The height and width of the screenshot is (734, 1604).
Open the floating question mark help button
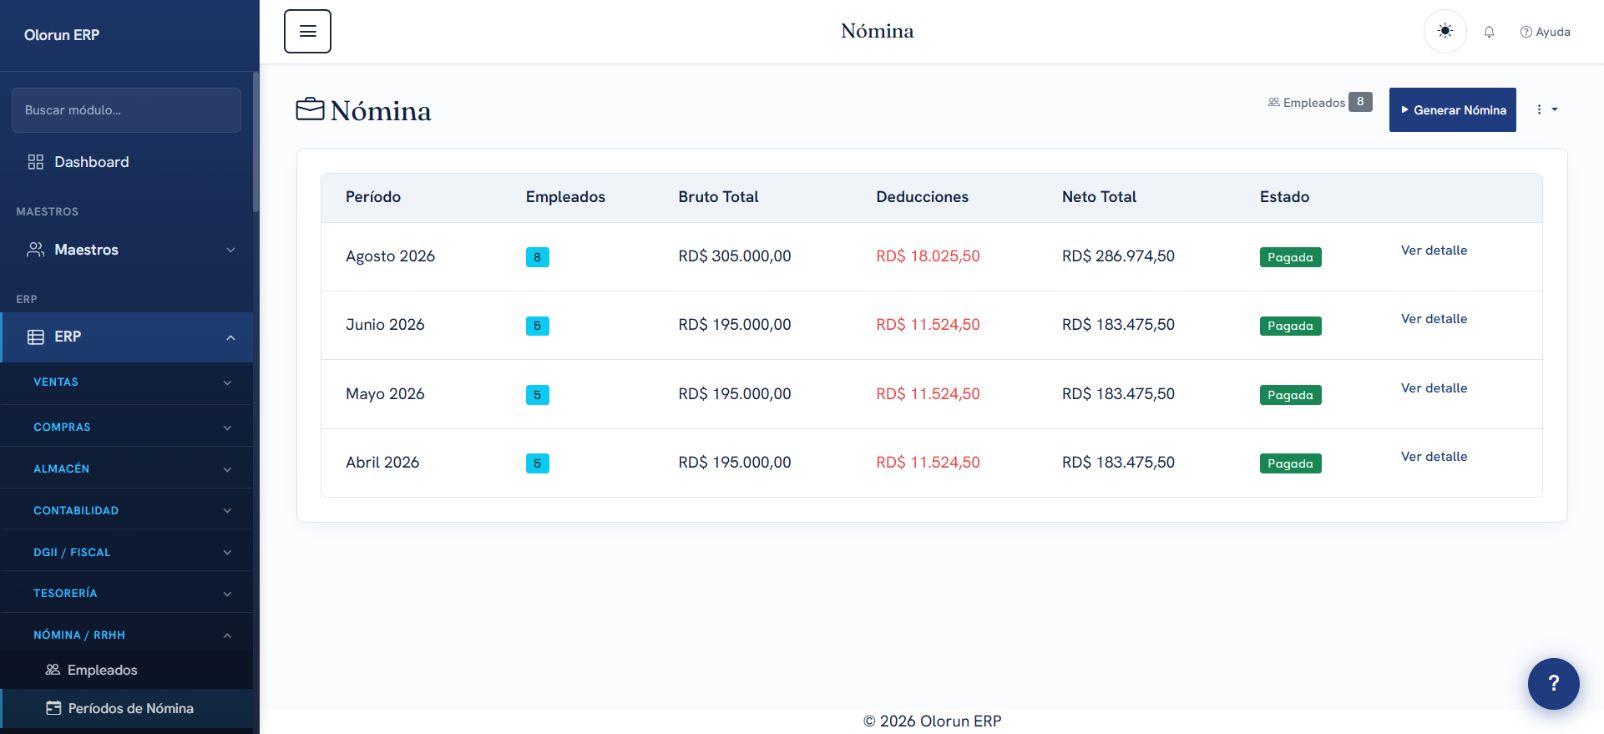tap(1553, 683)
